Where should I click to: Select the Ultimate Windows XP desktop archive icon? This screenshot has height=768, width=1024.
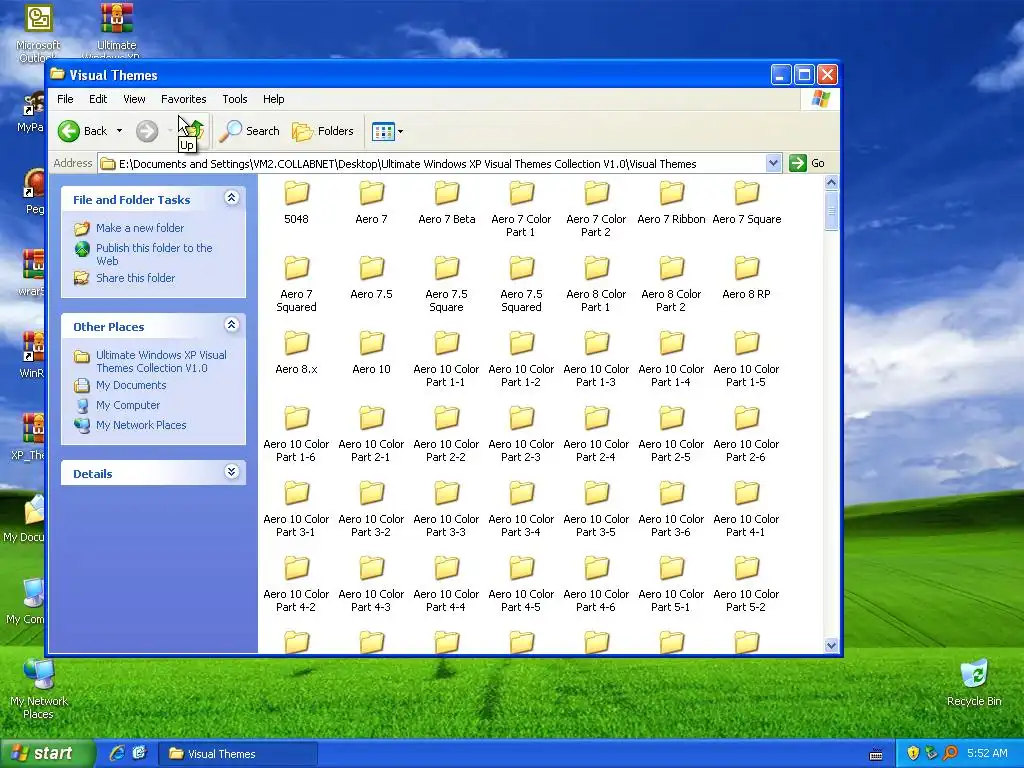[x=117, y=29]
